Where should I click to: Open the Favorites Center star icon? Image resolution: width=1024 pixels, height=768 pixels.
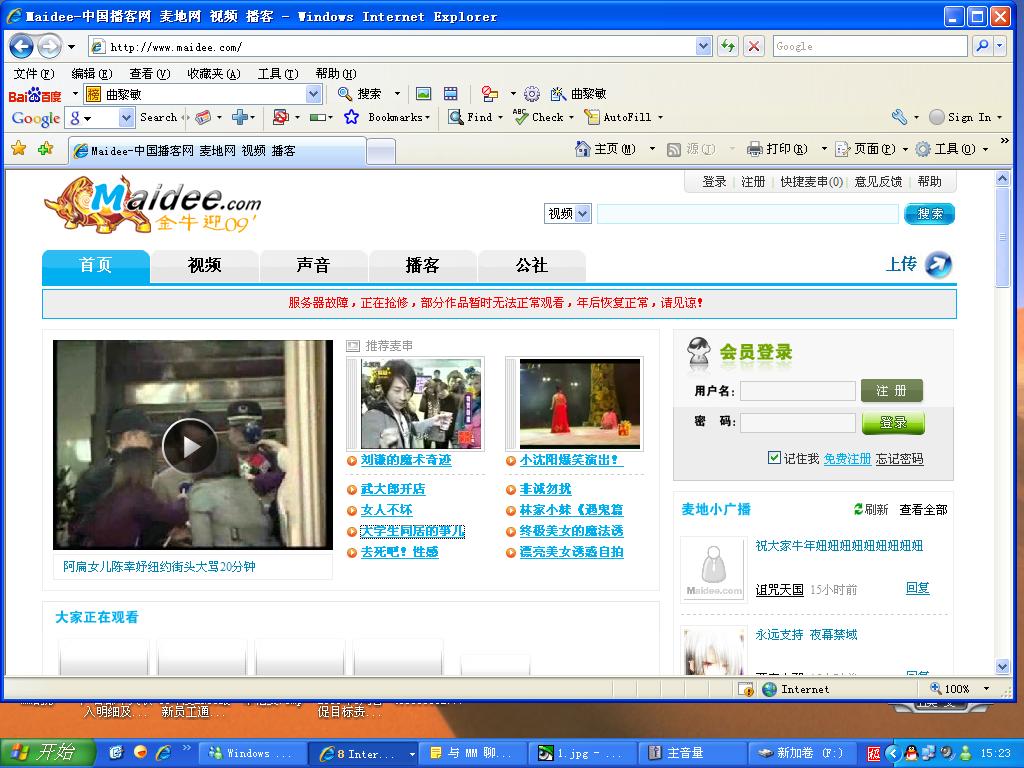tap(18, 149)
